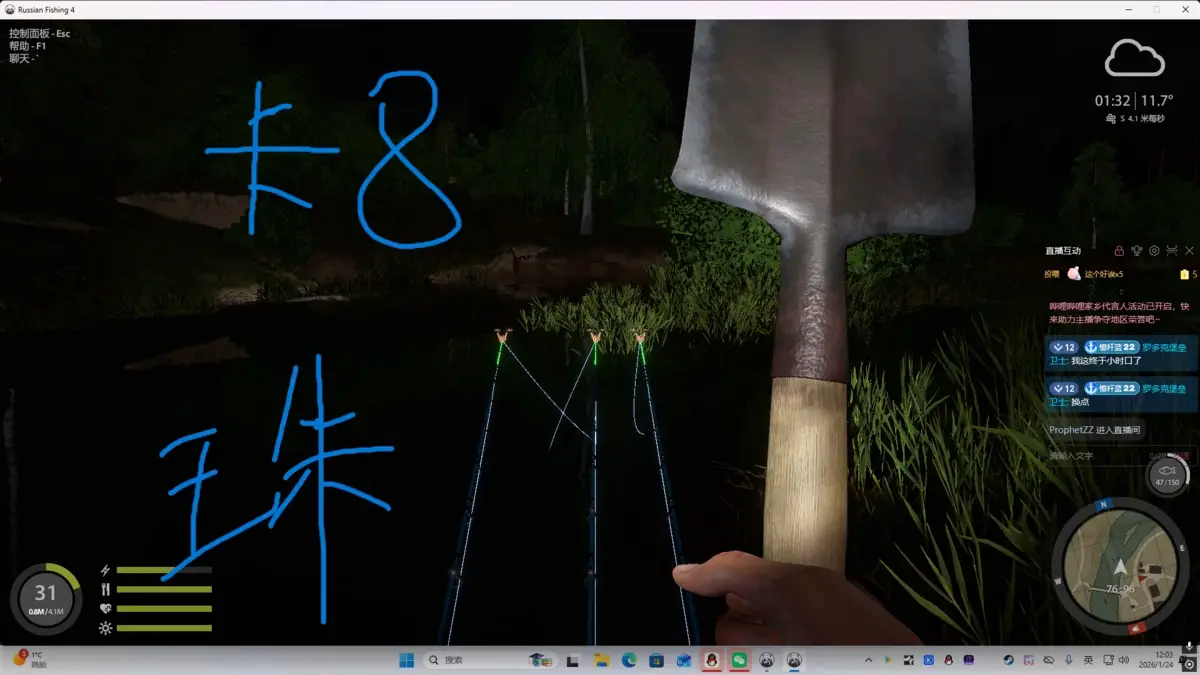Collapse the 直播互动 panel with shrink icon
Viewport: 1200px width, 675px height.
tap(1172, 250)
